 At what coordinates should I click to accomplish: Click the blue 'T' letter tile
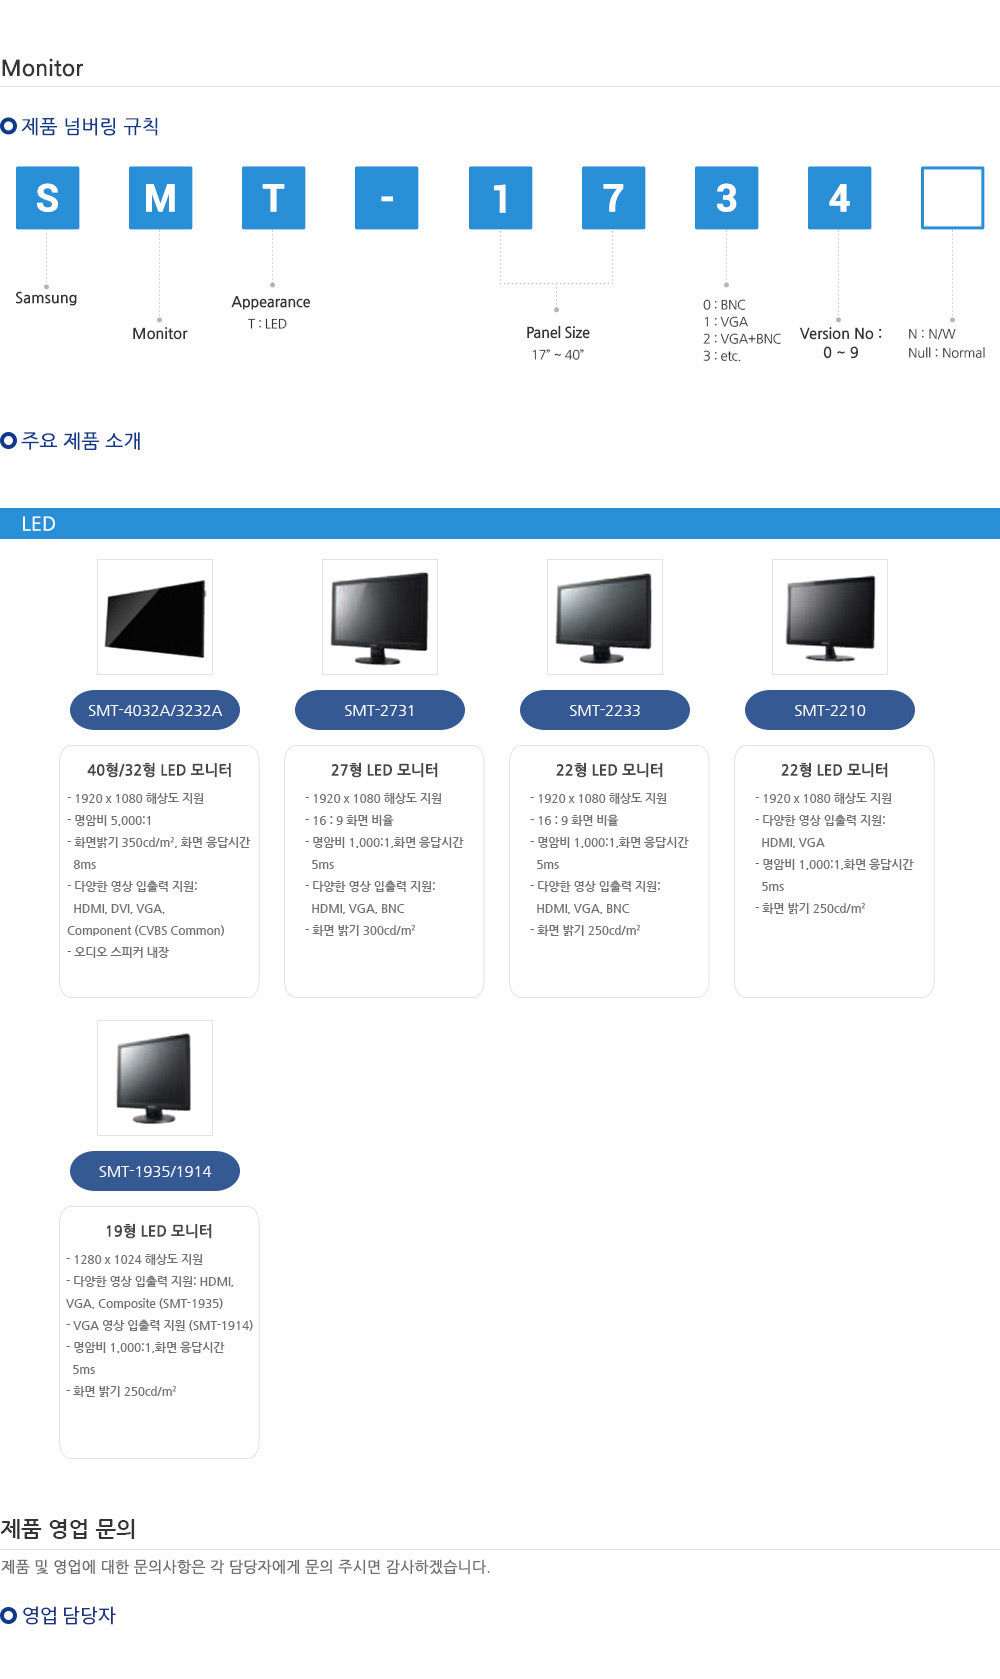tap(273, 198)
